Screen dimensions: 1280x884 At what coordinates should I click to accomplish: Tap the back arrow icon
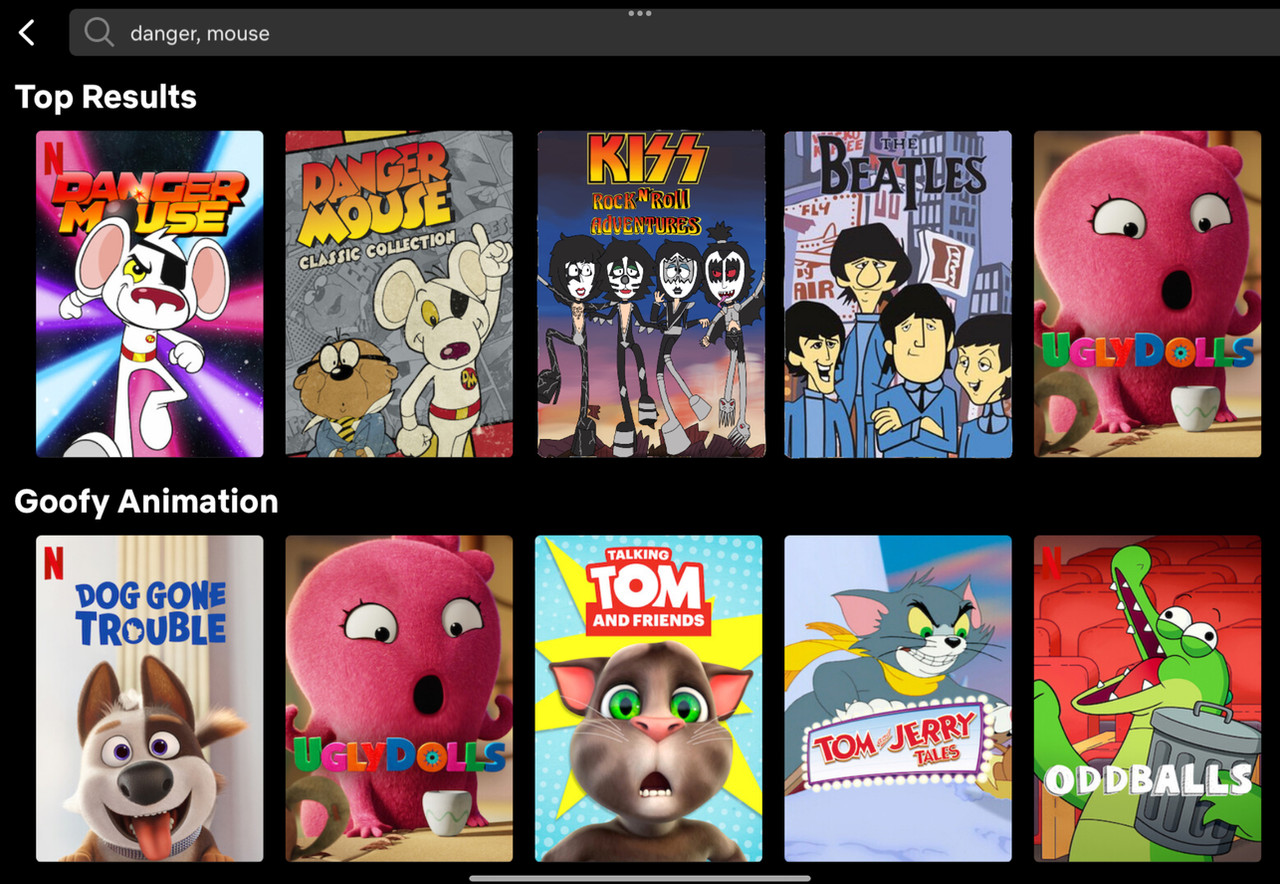(27, 33)
